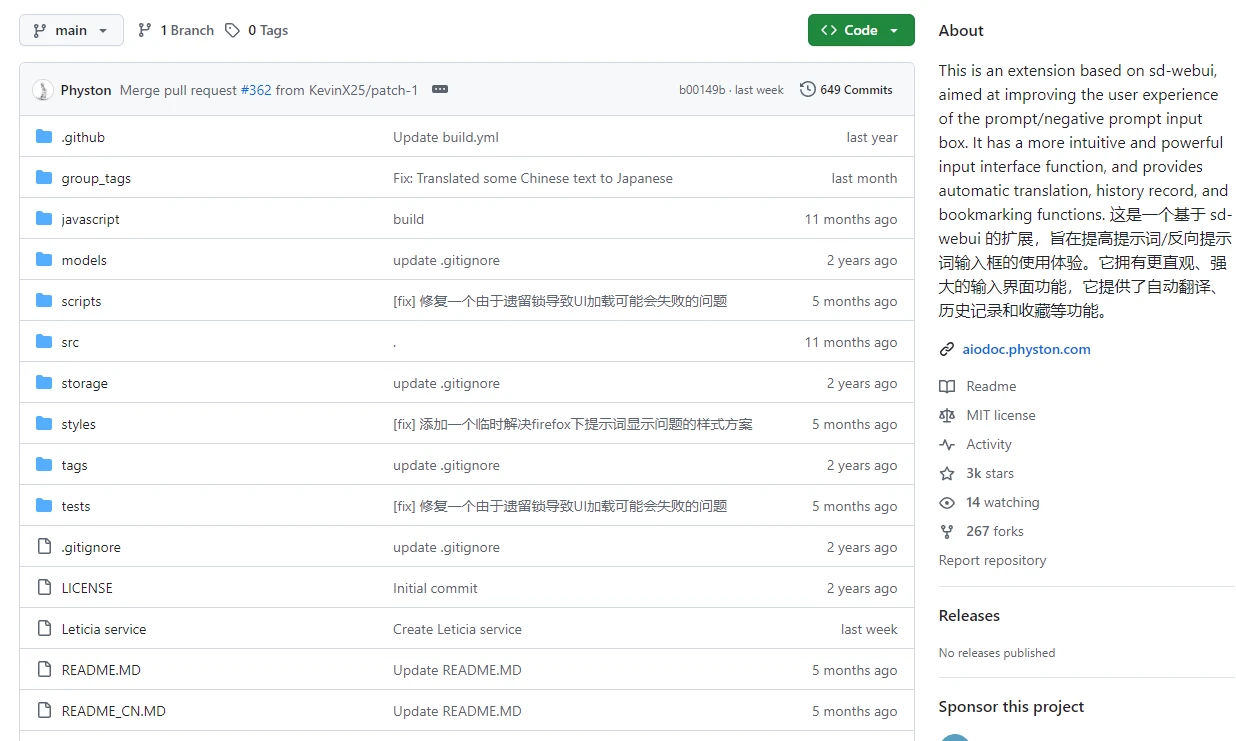Image resolution: width=1236 pixels, height=741 pixels.
Task: Expand commit message details ellipsis
Action: (440, 89)
